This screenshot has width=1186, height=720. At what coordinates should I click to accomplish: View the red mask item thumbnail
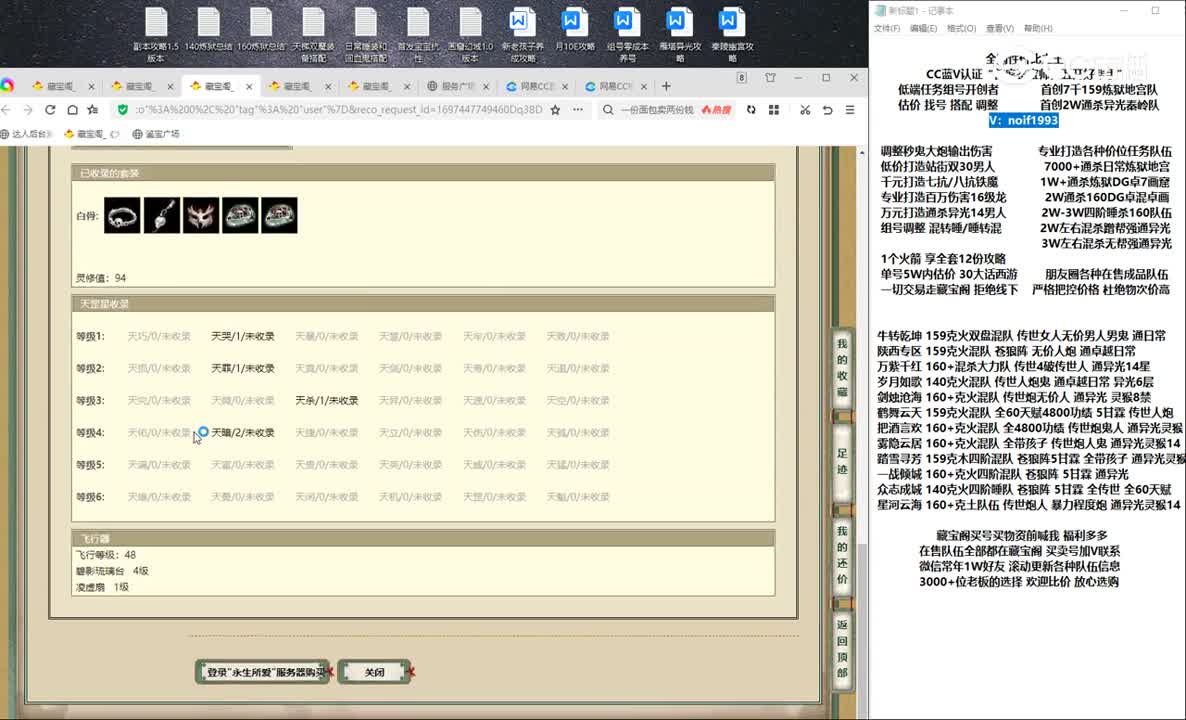point(200,216)
